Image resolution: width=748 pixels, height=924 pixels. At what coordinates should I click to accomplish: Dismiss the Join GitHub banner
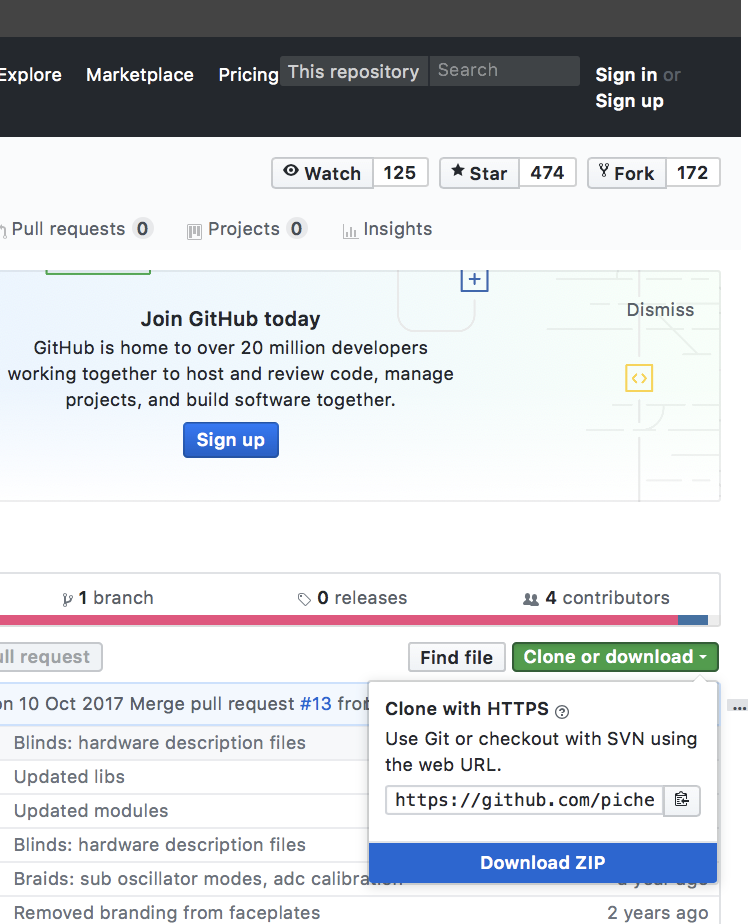660,310
